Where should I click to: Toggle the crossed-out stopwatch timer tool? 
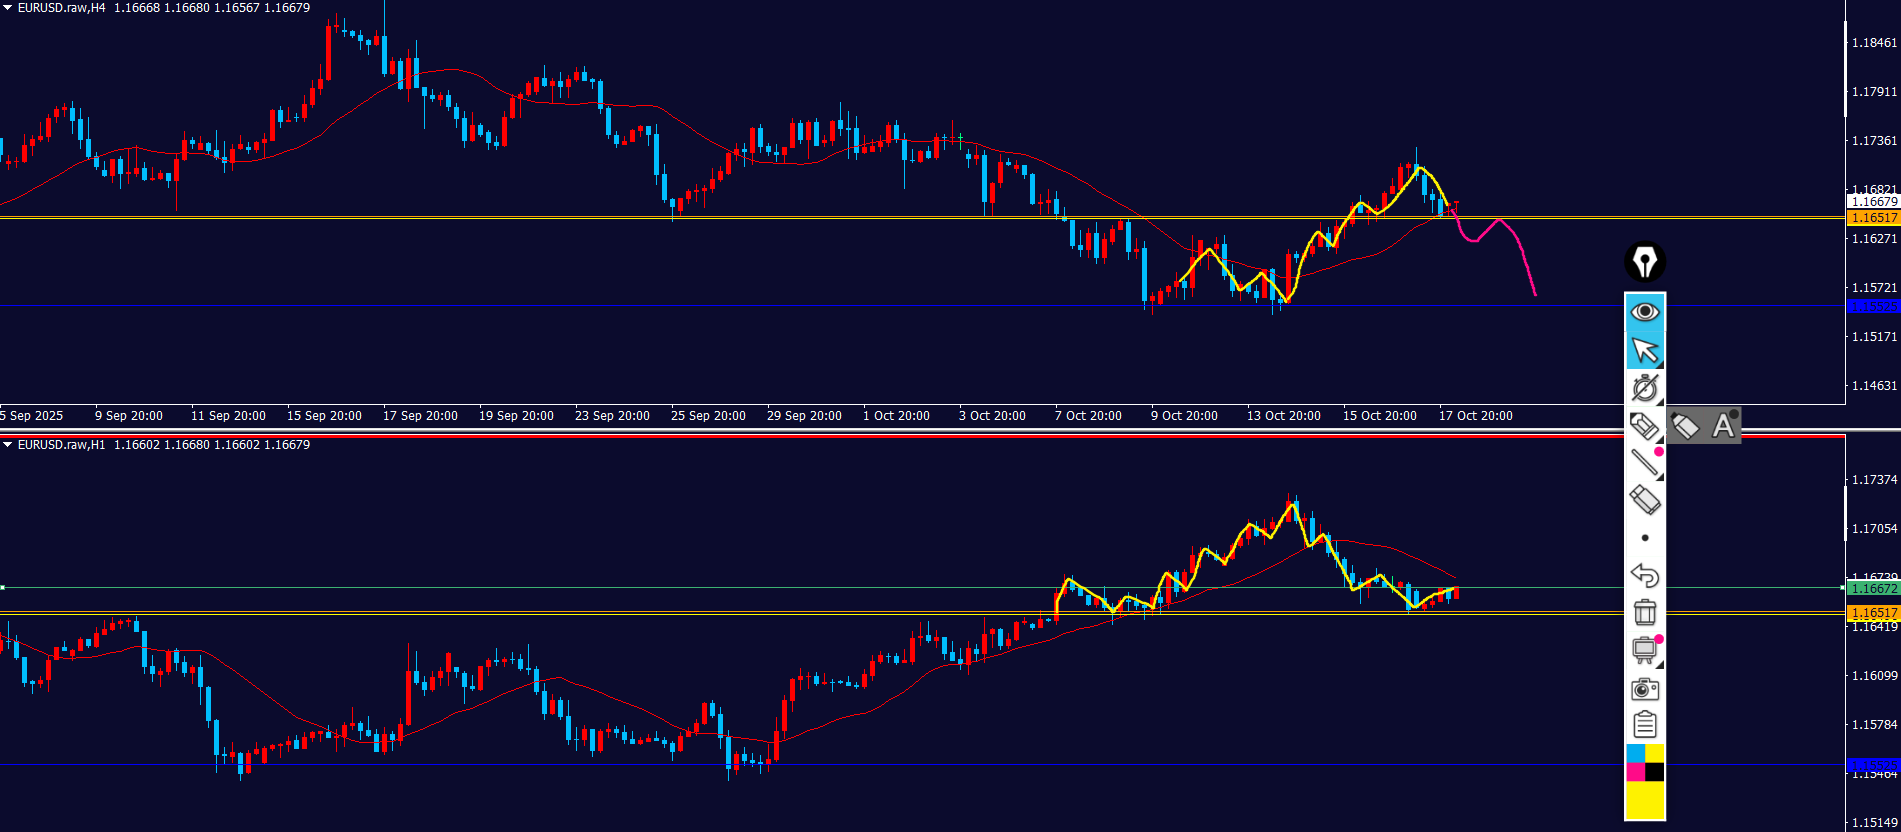click(x=1645, y=387)
